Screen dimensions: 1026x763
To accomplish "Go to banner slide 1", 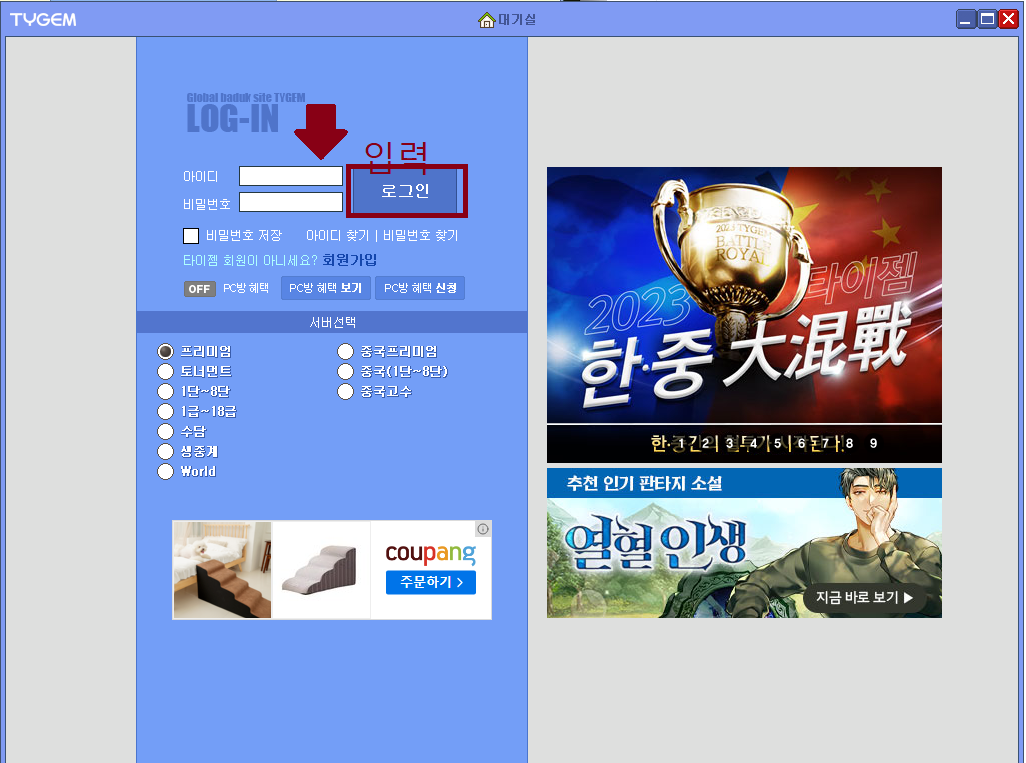I will [681, 444].
